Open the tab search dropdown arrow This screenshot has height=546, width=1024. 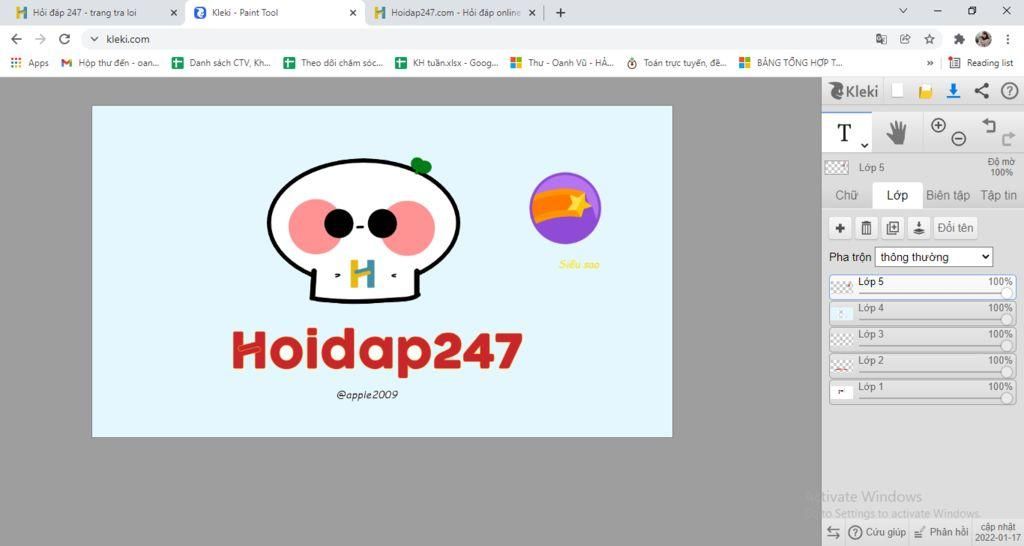(x=903, y=11)
